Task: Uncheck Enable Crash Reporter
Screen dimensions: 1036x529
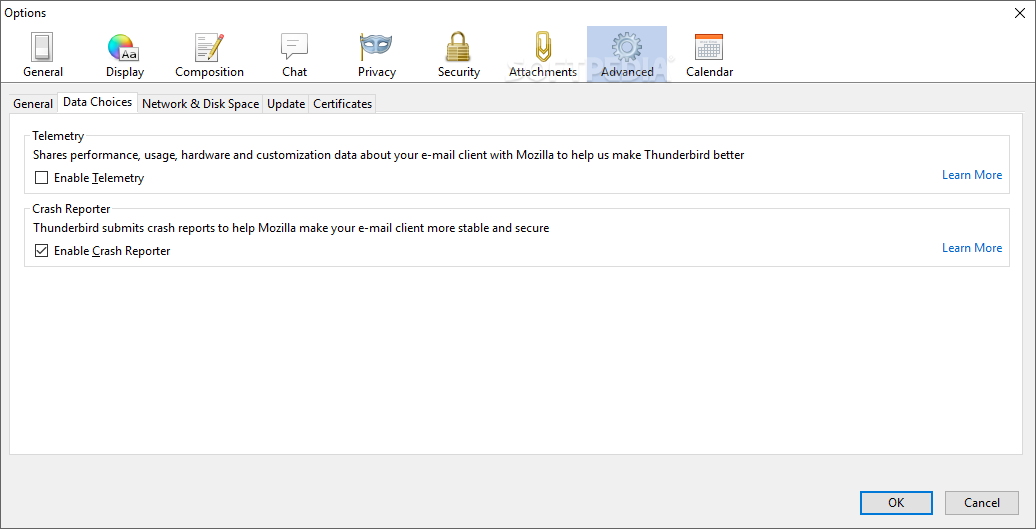Action: tap(42, 251)
